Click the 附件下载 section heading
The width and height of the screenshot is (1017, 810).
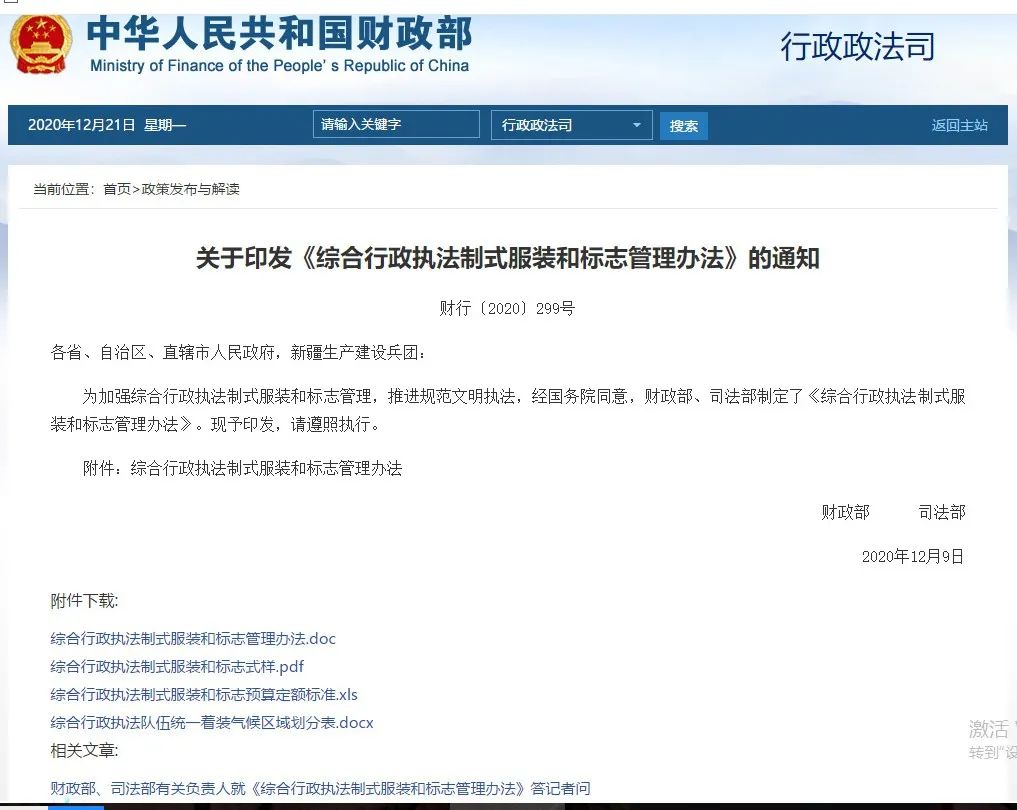coord(84,600)
